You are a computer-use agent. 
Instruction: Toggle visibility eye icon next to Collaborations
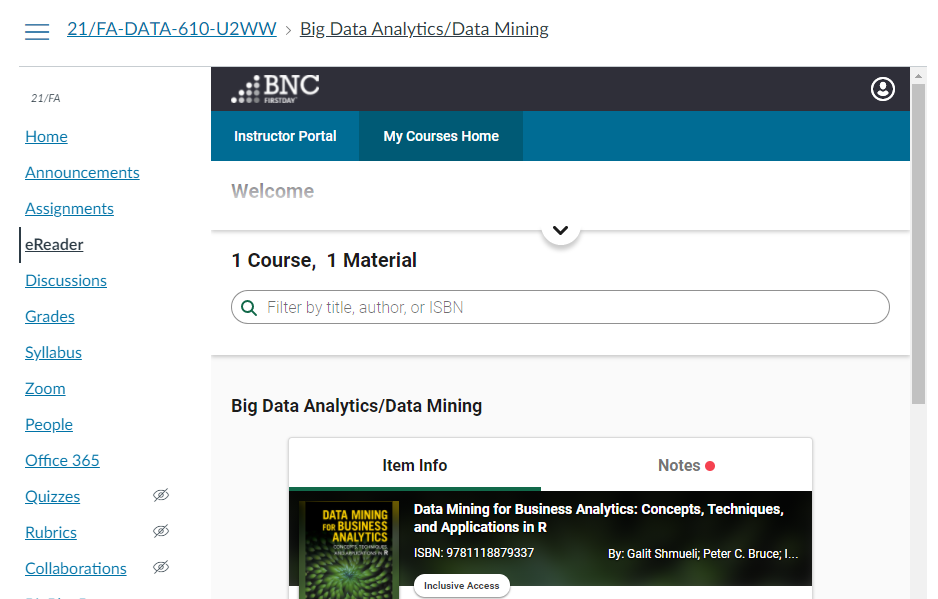[161, 567]
